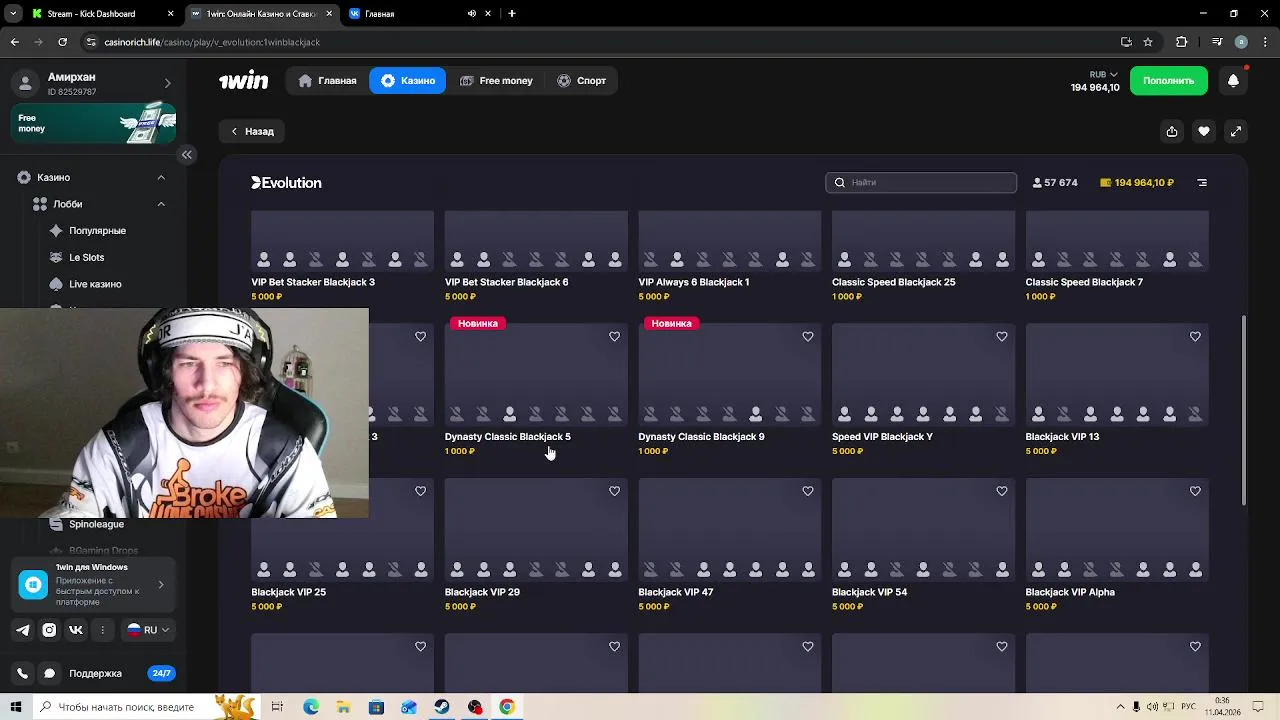Screen dimensions: 1280x720
Task: Open Steam from the taskbar
Action: click(x=441, y=707)
